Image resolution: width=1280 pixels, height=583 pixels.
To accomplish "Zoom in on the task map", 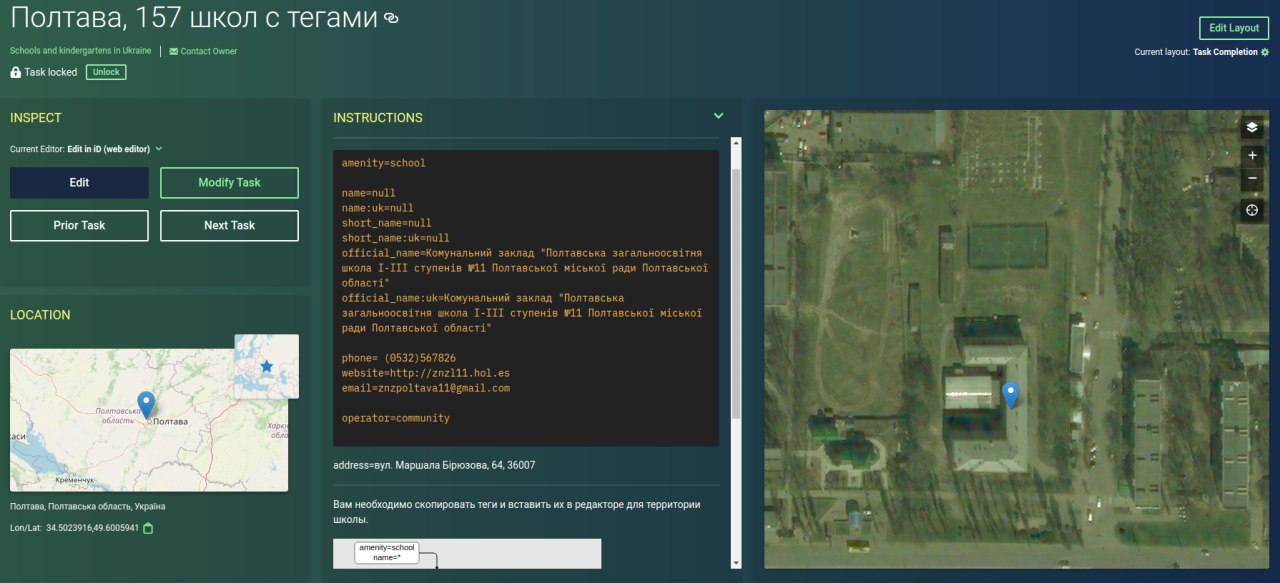I will tap(1251, 156).
